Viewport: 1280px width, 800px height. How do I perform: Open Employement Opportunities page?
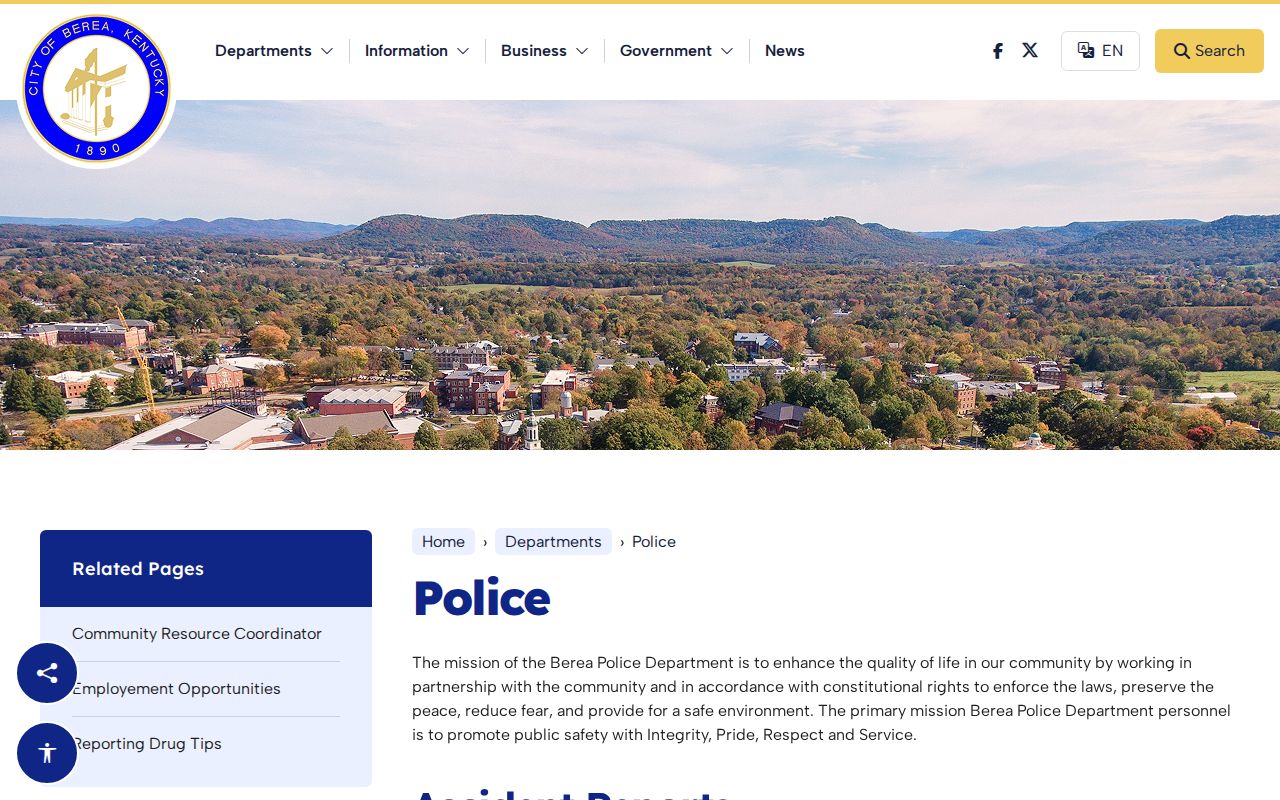point(176,689)
